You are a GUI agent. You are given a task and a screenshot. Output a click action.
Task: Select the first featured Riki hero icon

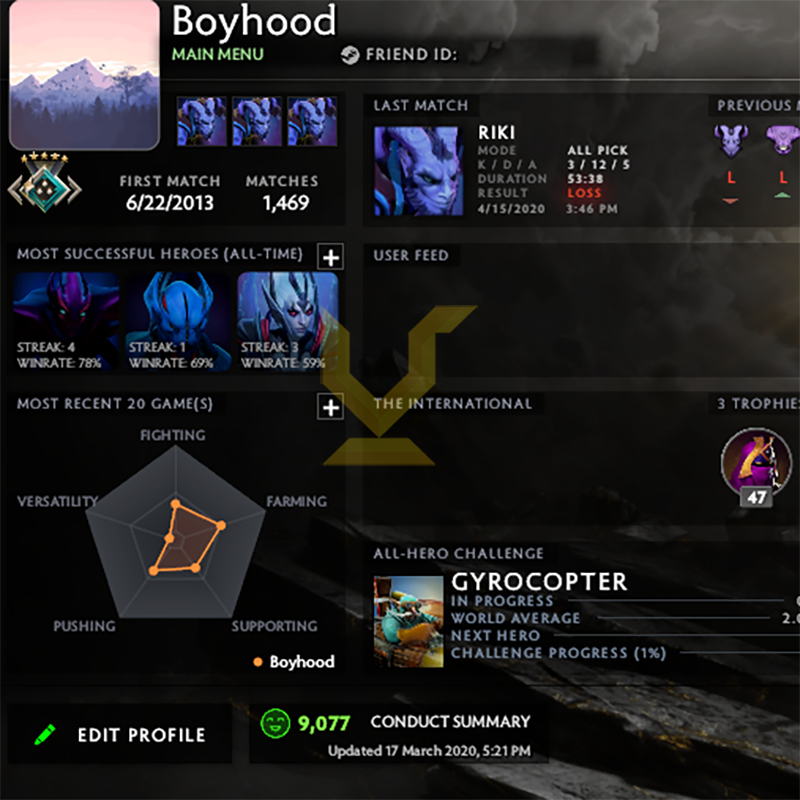click(202, 121)
